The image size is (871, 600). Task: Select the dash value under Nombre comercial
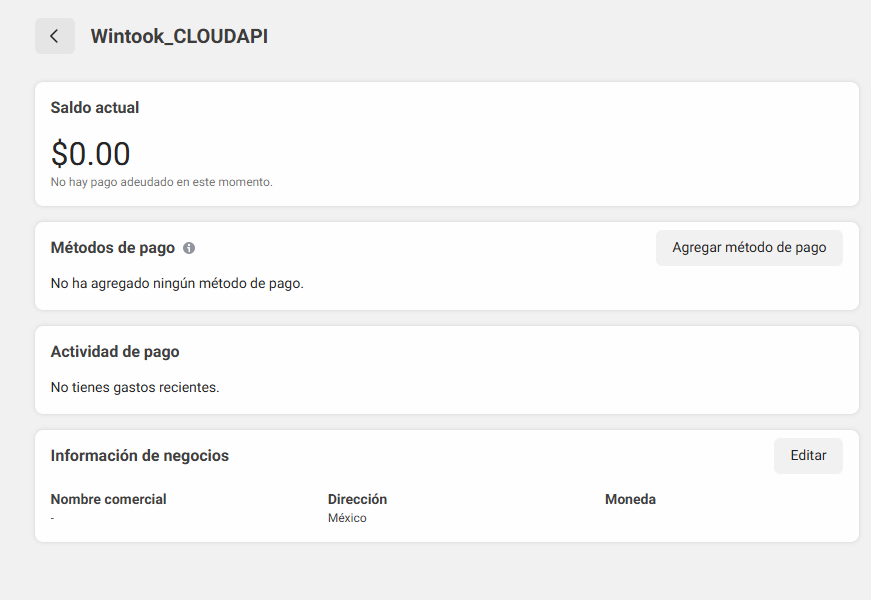click(53, 518)
